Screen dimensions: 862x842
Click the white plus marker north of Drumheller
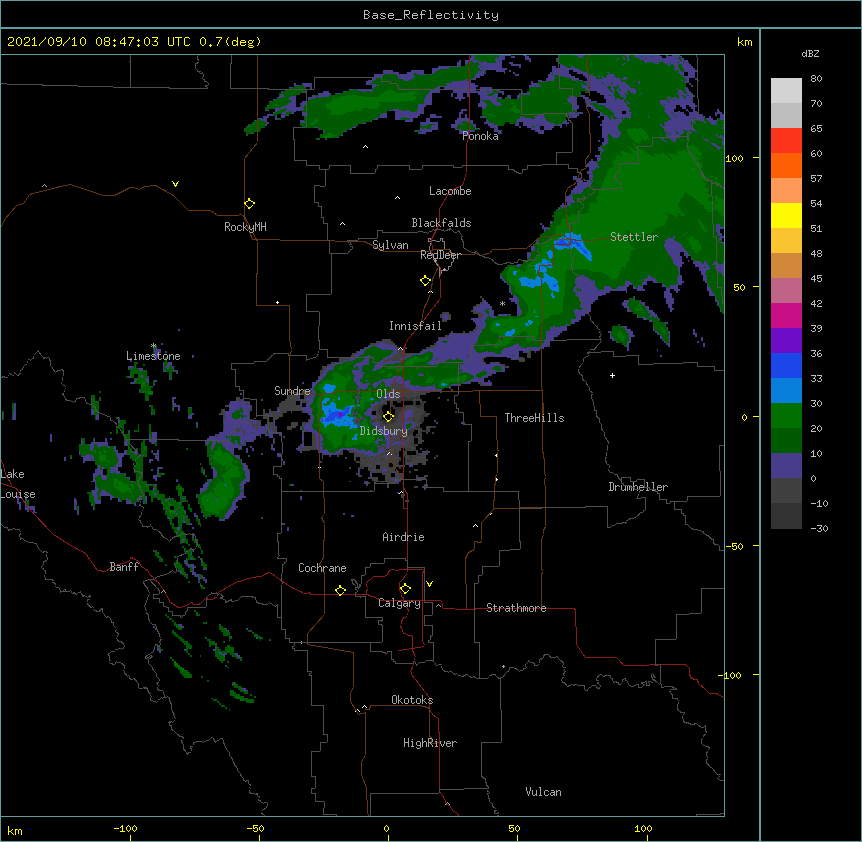tap(612, 375)
